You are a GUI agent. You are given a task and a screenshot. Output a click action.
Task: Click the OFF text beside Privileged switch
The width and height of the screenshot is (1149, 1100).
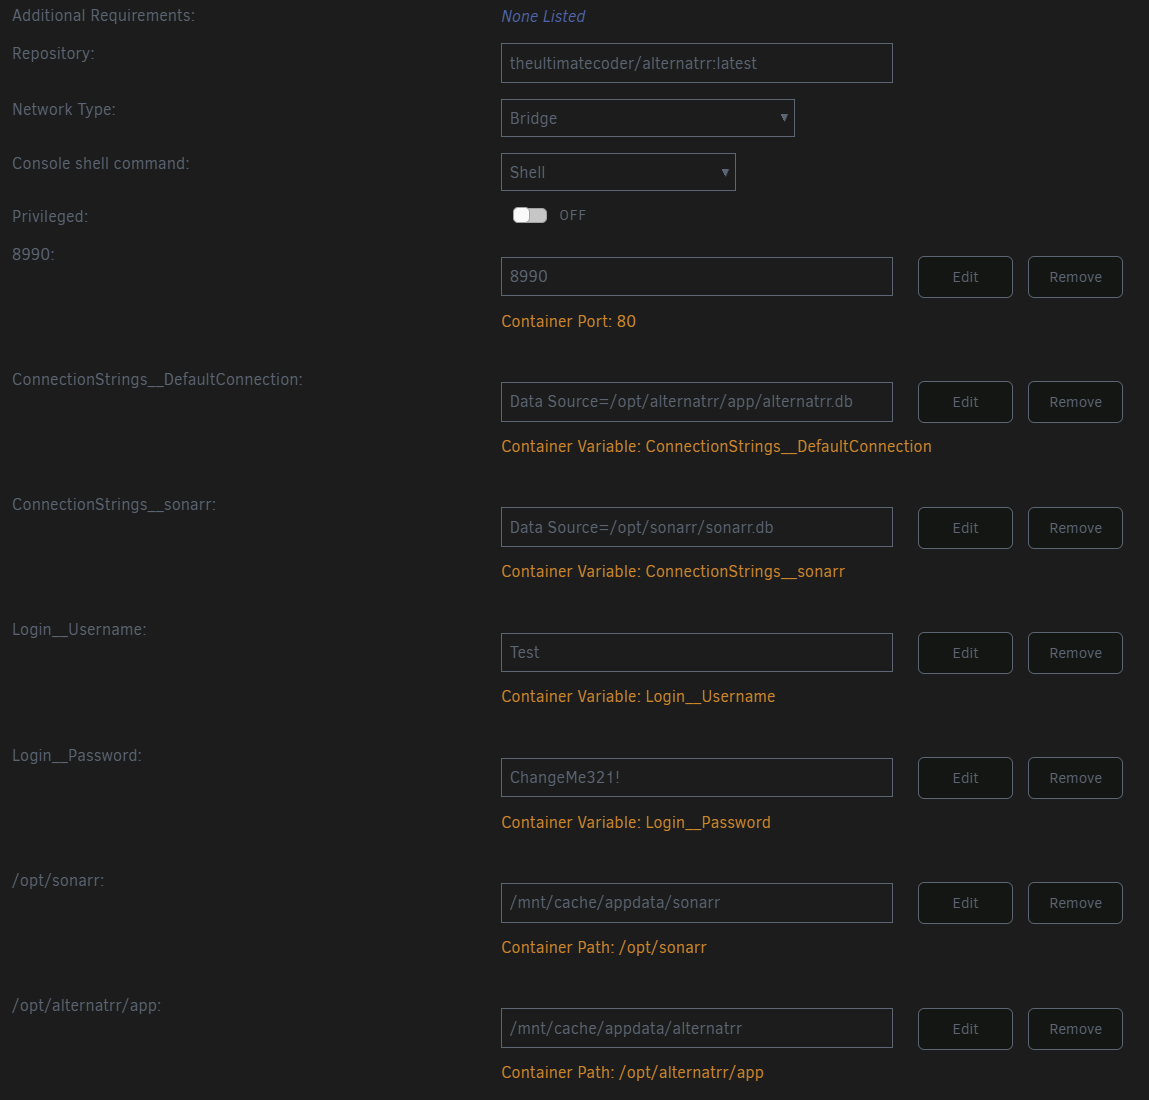[572, 215]
